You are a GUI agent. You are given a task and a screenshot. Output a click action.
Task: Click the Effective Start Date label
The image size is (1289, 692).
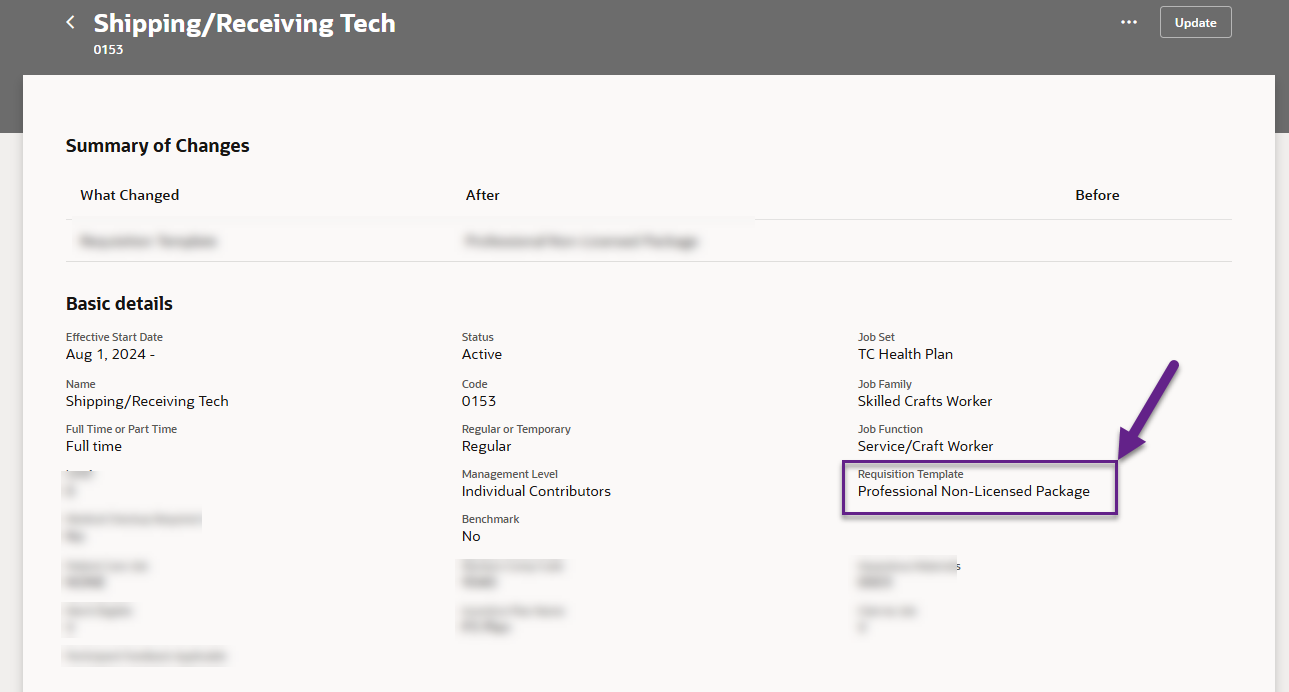(114, 337)
